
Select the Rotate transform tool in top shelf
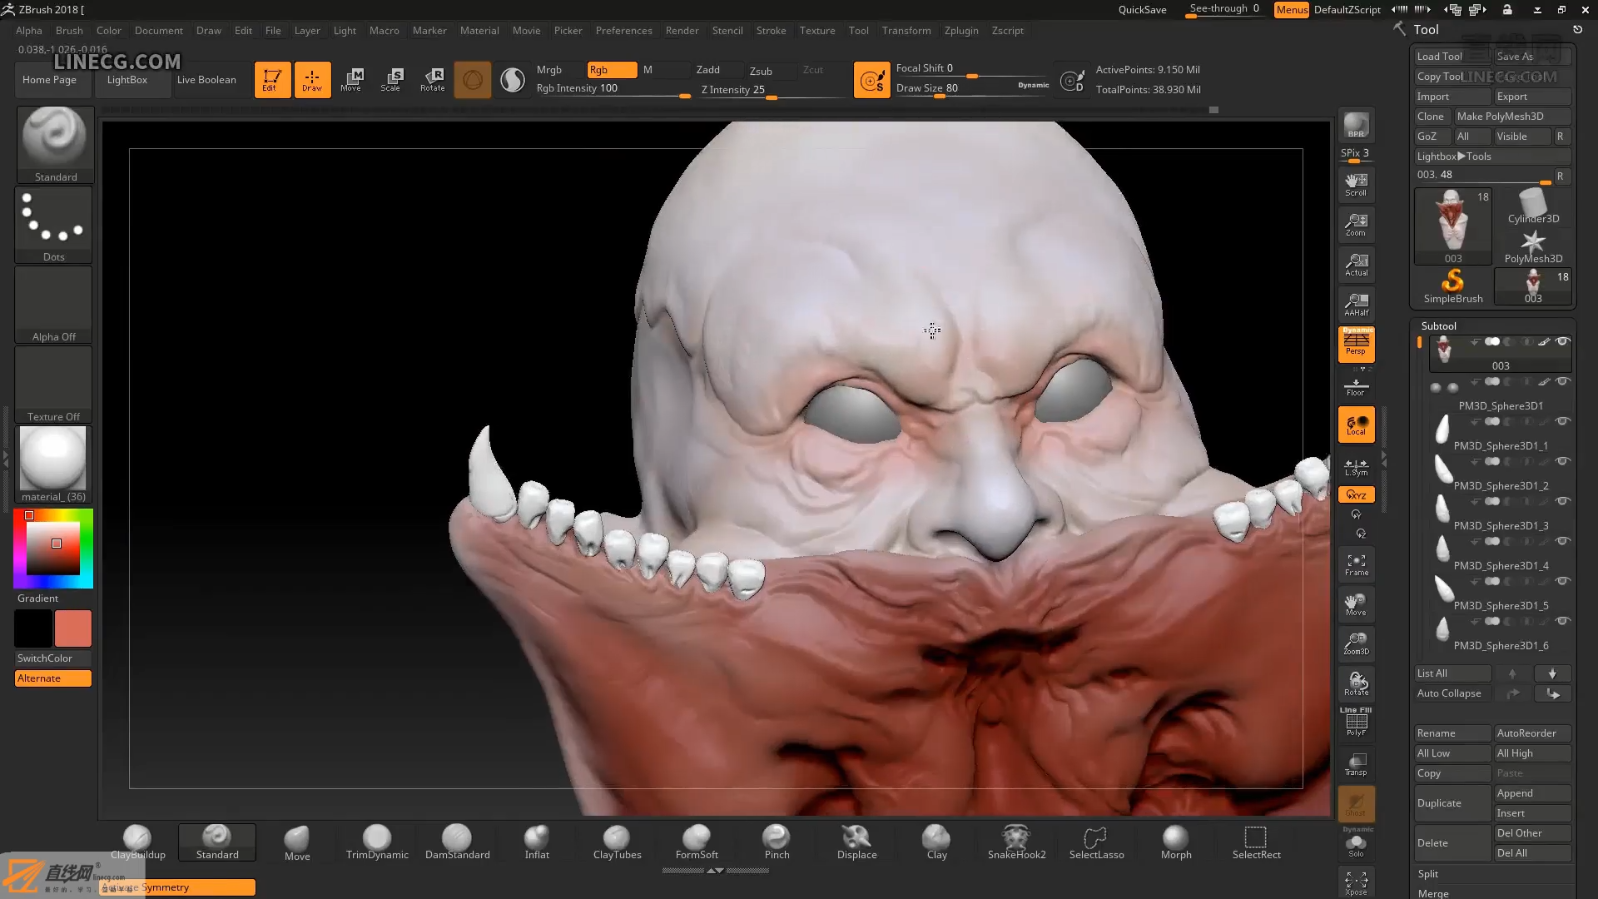(432, 80)
